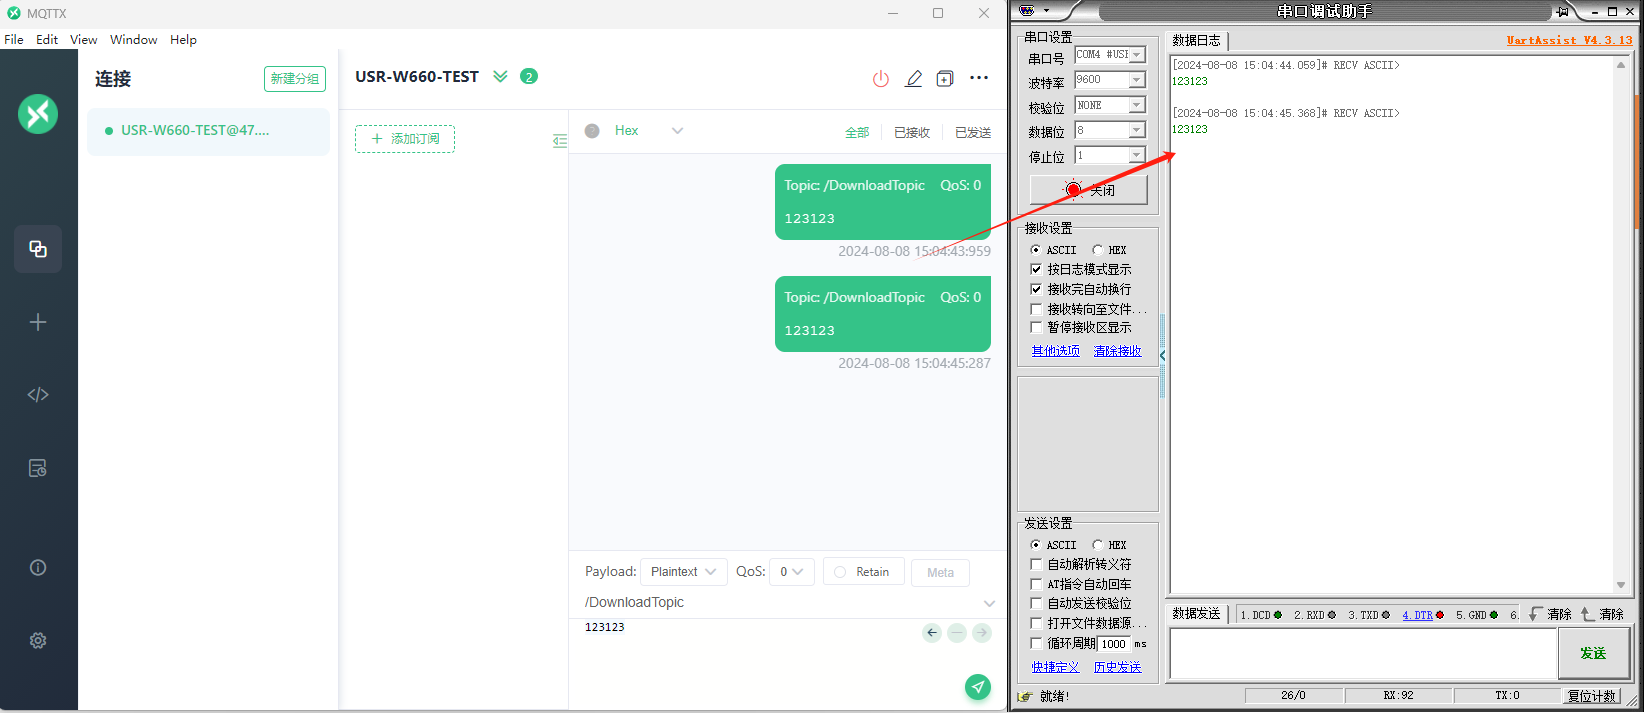Click the plus new connection sidebar icon
The height and width of the screenshot is (713, 1644).
pos(38,322)
